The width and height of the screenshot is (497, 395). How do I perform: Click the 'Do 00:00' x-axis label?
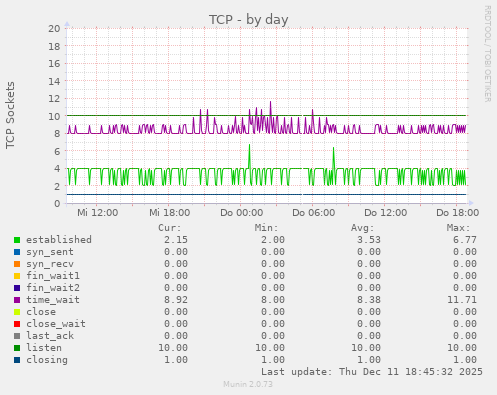point(242,213)
